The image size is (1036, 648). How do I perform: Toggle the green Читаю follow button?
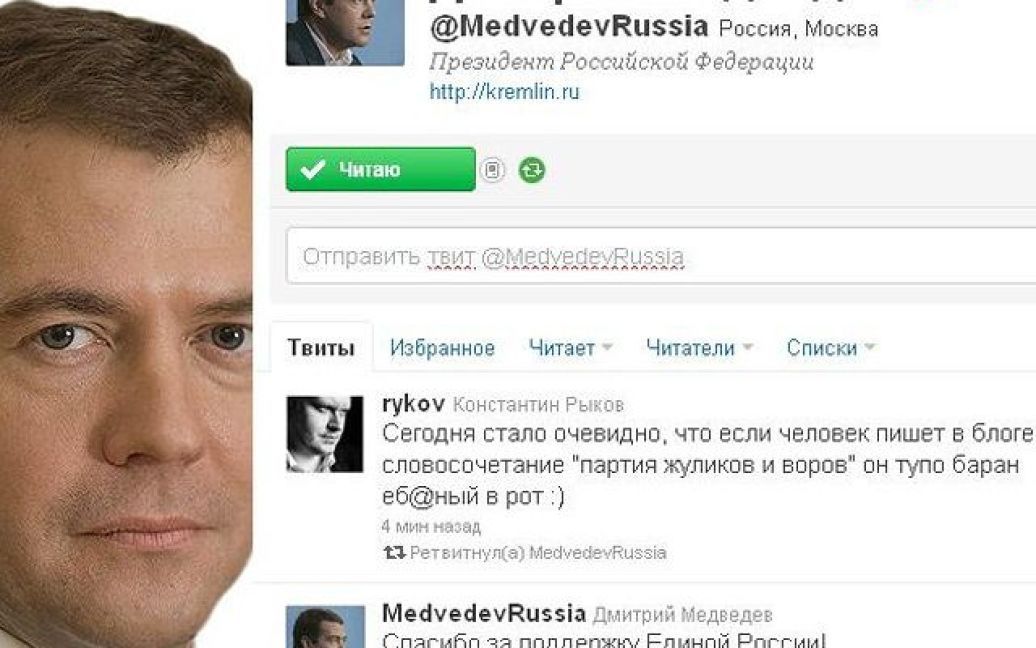pyautogui.click(x=381, y=169)
